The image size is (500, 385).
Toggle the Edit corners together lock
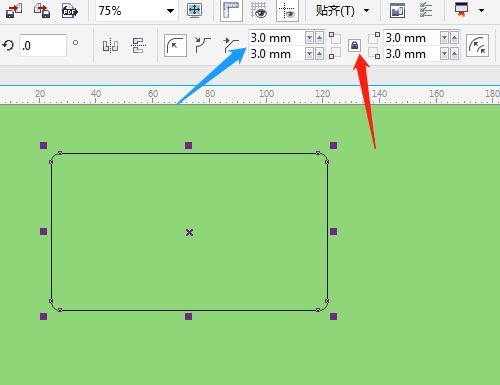(354, 45)
